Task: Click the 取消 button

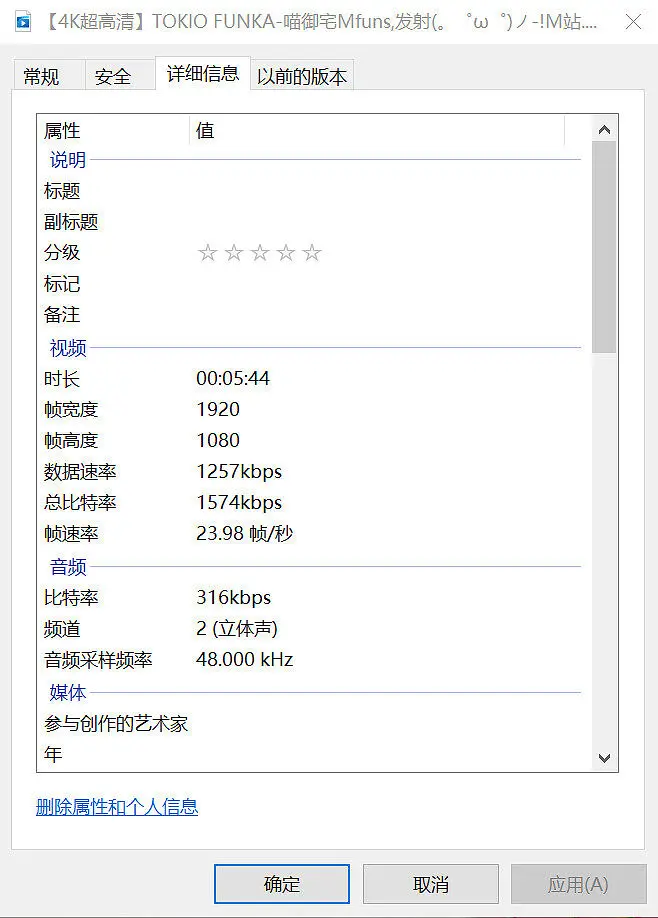Action: click(431, 884)
